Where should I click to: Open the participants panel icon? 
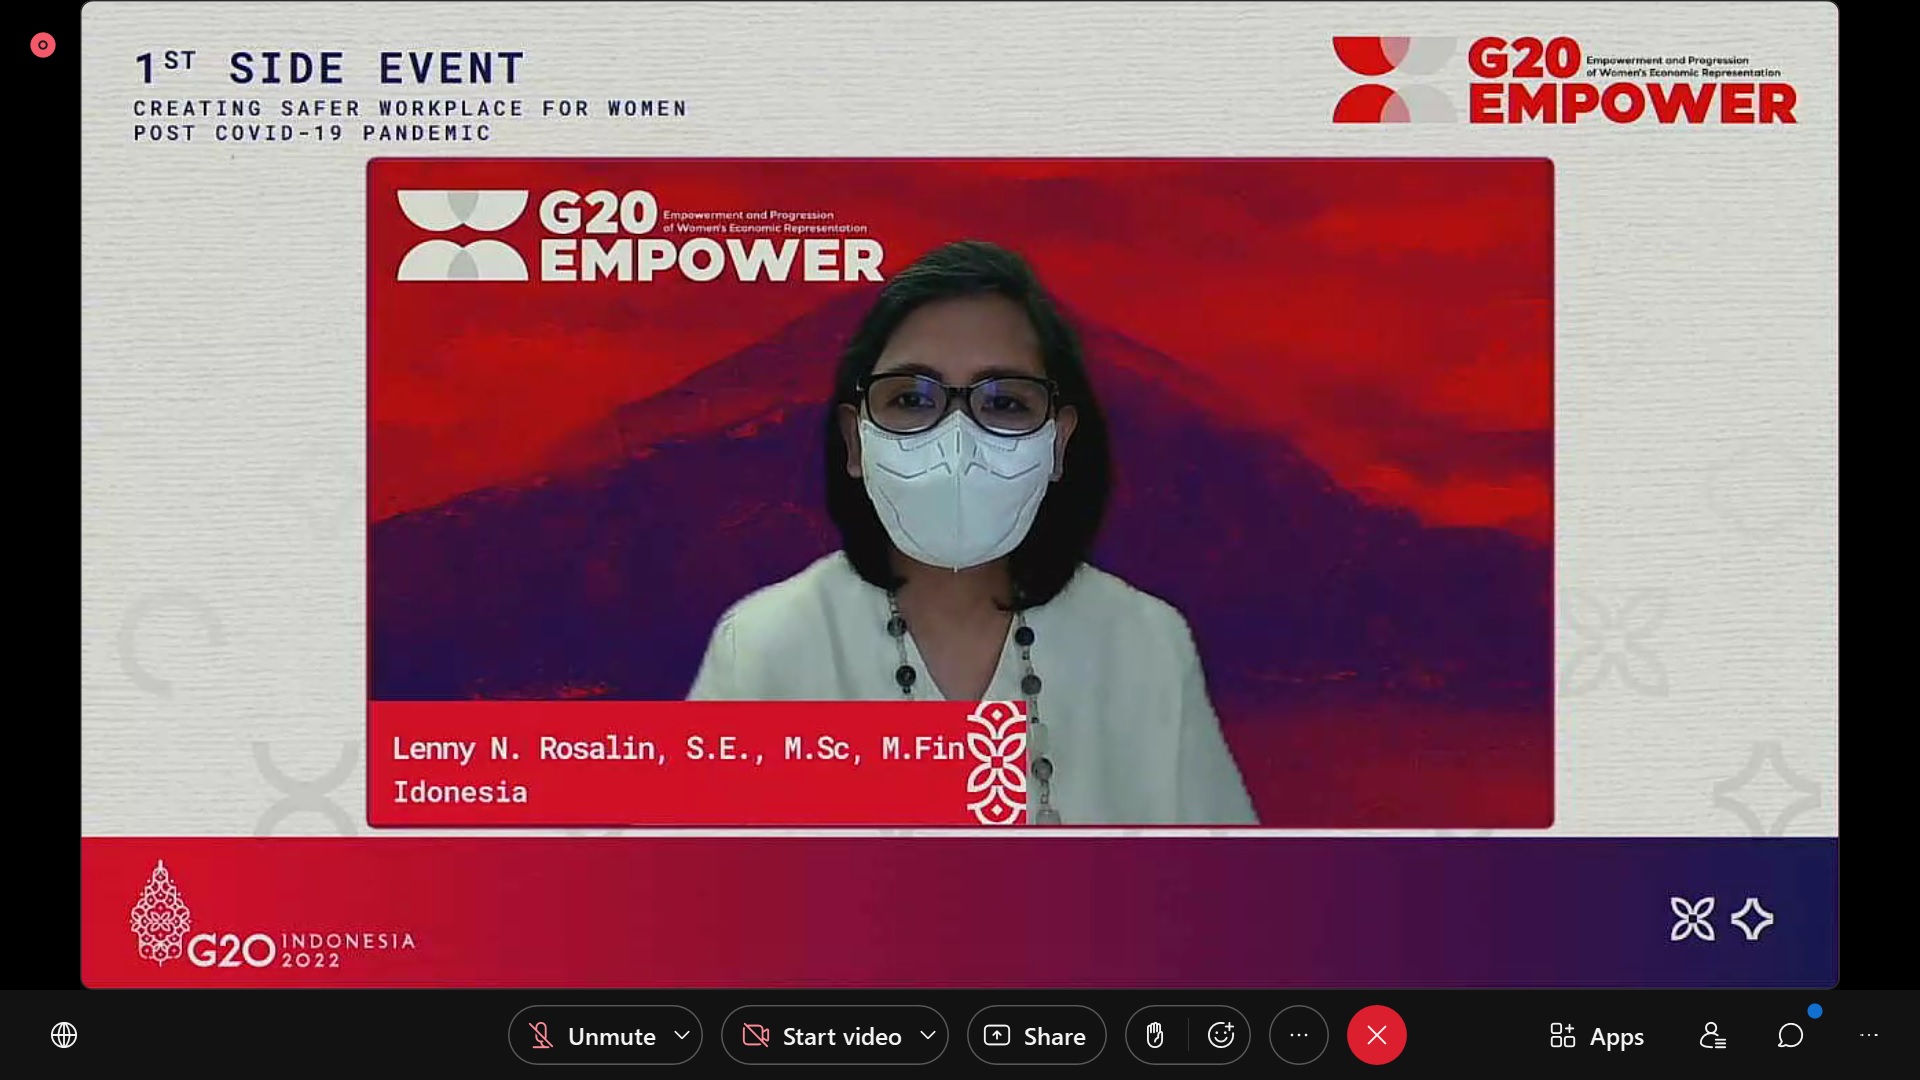1712,1035
